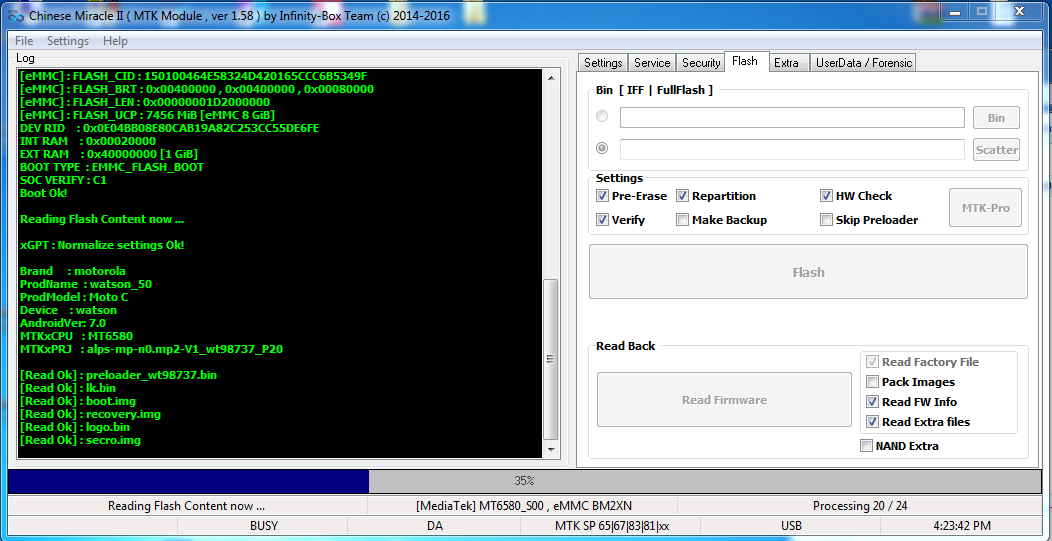Open the Extra tab

pyautogui.click(x=786, y=62)
